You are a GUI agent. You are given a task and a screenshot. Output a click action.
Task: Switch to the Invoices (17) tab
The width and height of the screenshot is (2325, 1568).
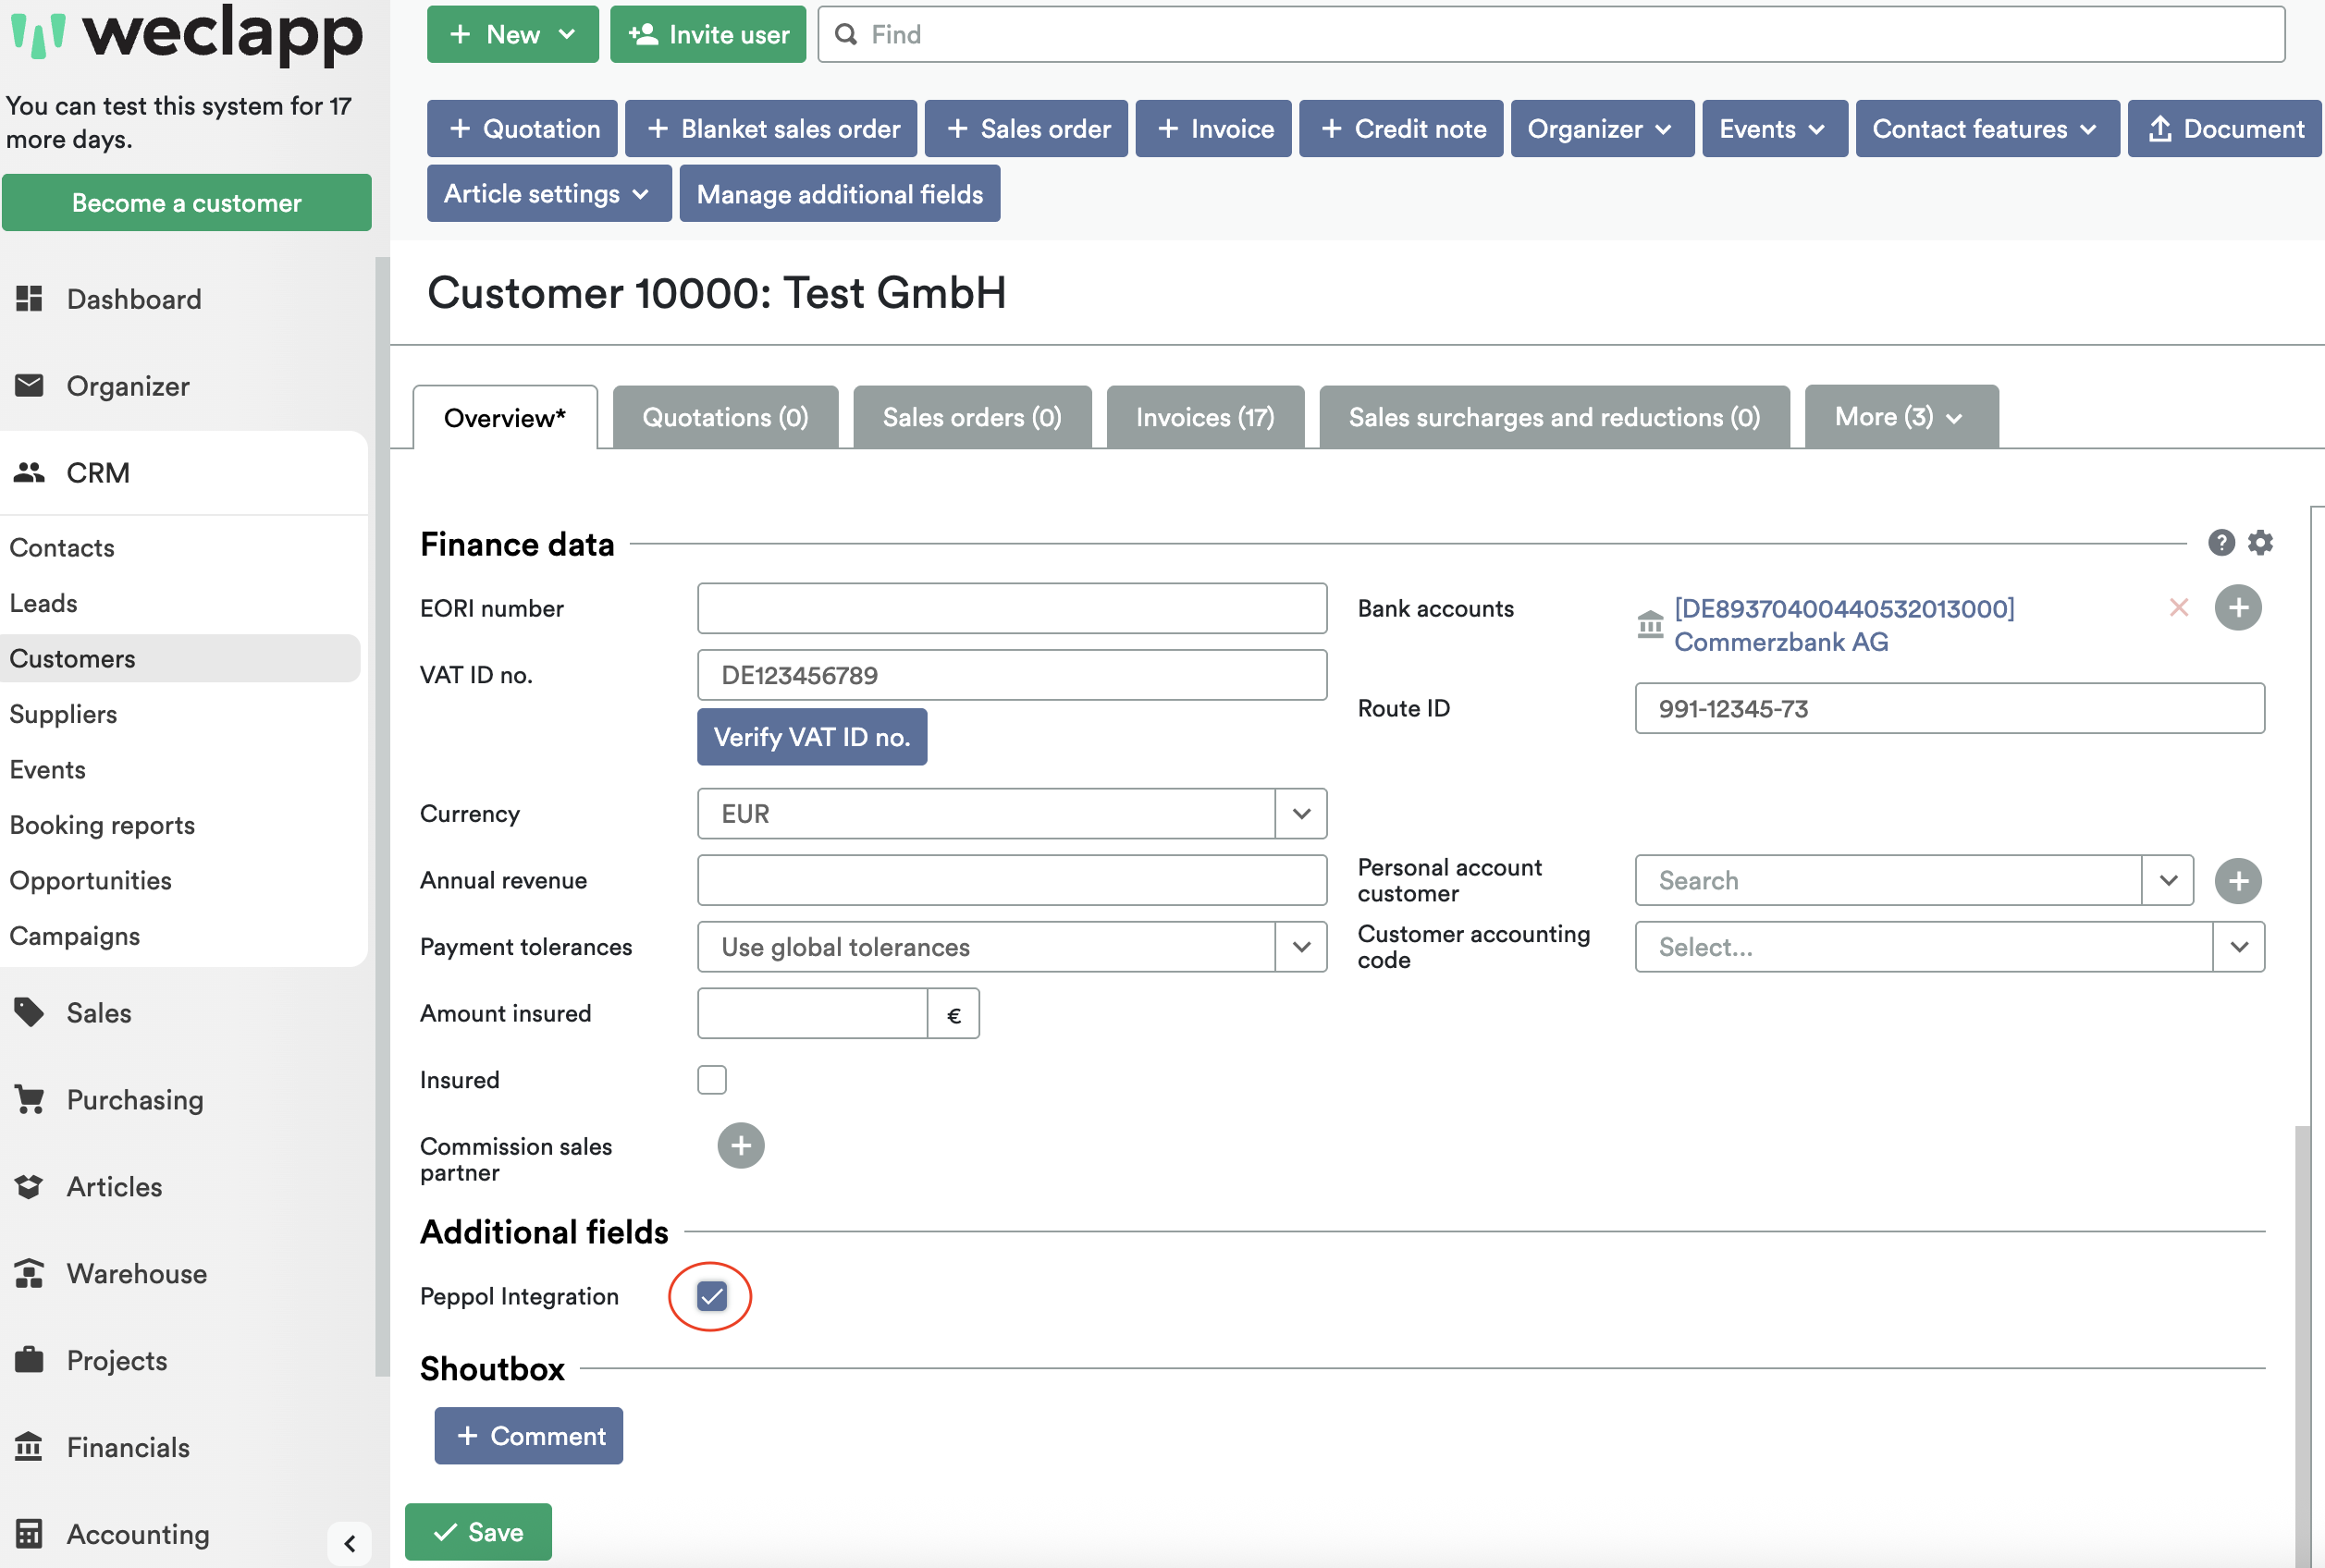1204,416
